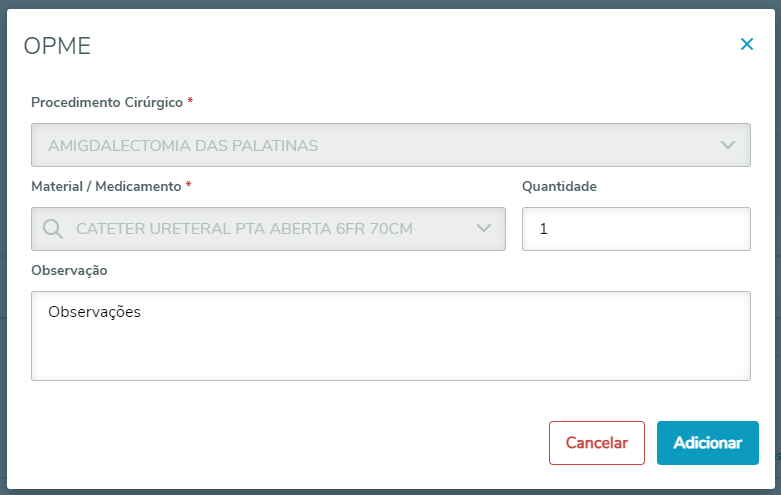781x495 pixels.
Task: Open the Material / Medicamento dropdown arrow
Action: point(484,229)
